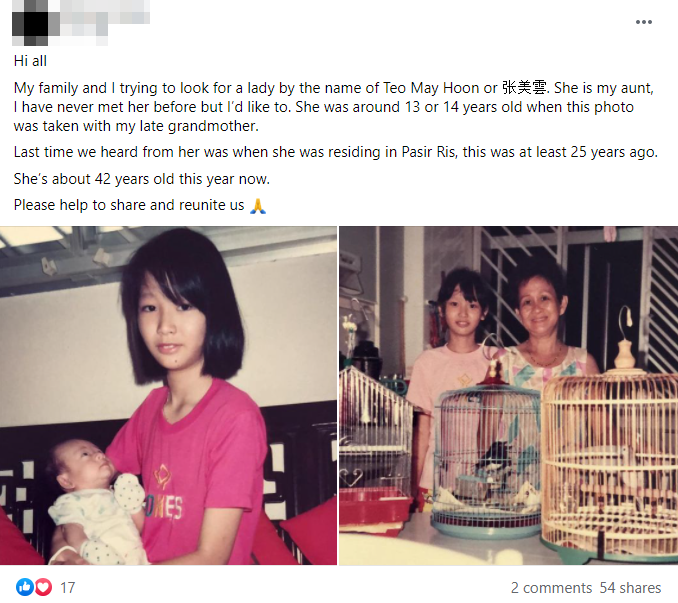Open the 2 comments link
Screen dimensions: 678x603
click(x=551, y=587)
